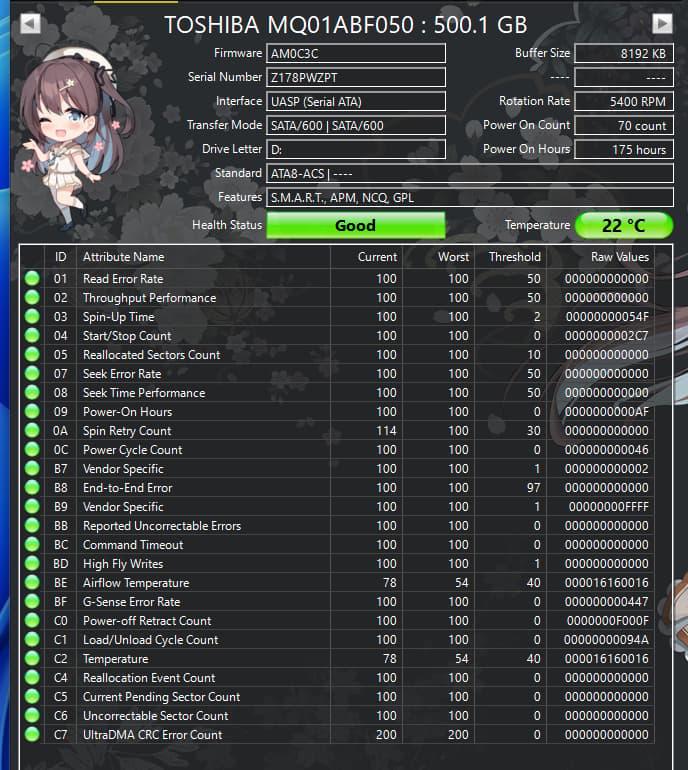Click status dot for Throughput Performance row
Image resolution: width=688 pixels, height=770 pixels.
32,298
